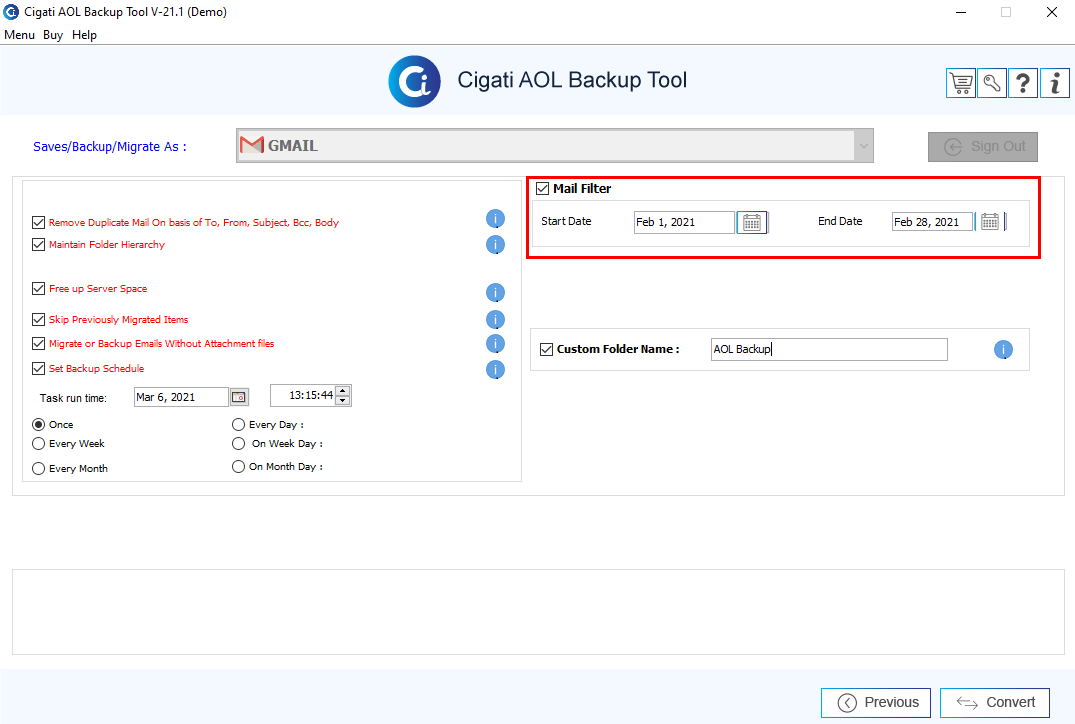The height and width of the screenshot is (724, 1075).
Task: Show info for Set Backup Schedule
Action: 495,370
